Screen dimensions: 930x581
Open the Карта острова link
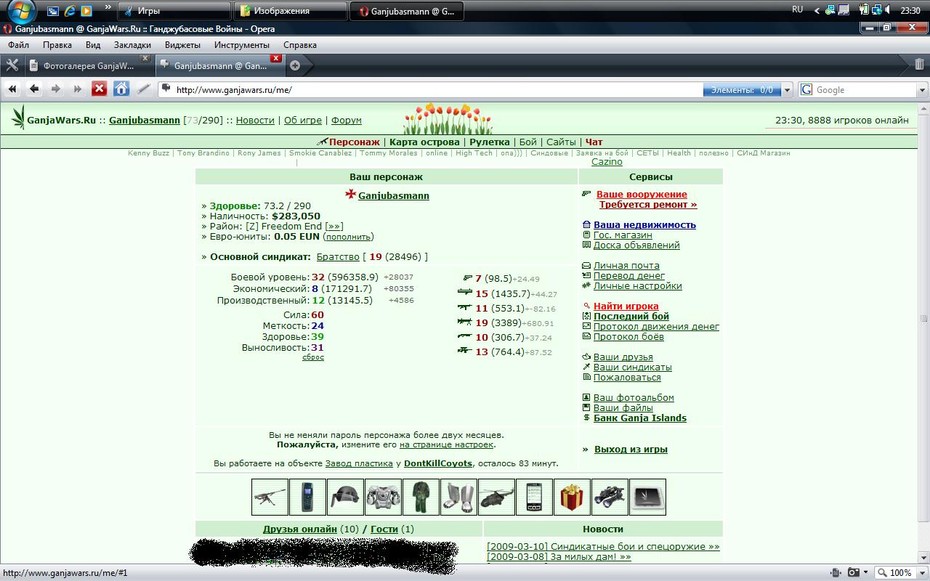tap(424, 142)
